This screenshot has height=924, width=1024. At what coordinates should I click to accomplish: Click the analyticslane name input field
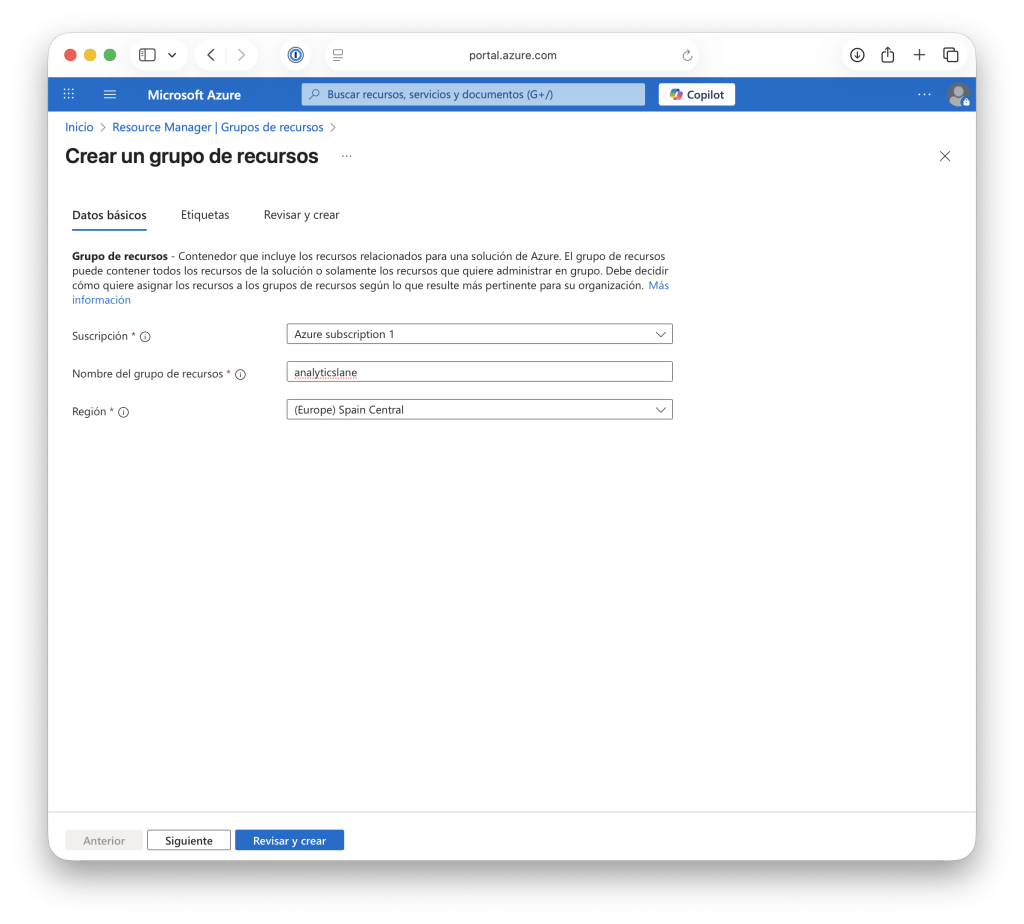pyautogui.click(x=479, y=371)
